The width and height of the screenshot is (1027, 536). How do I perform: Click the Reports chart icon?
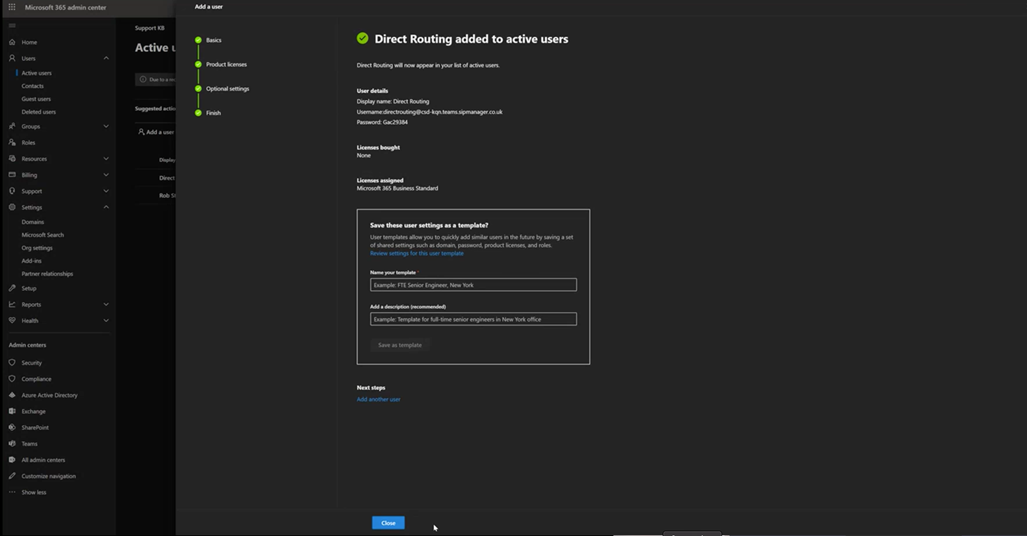pos(12,304)
